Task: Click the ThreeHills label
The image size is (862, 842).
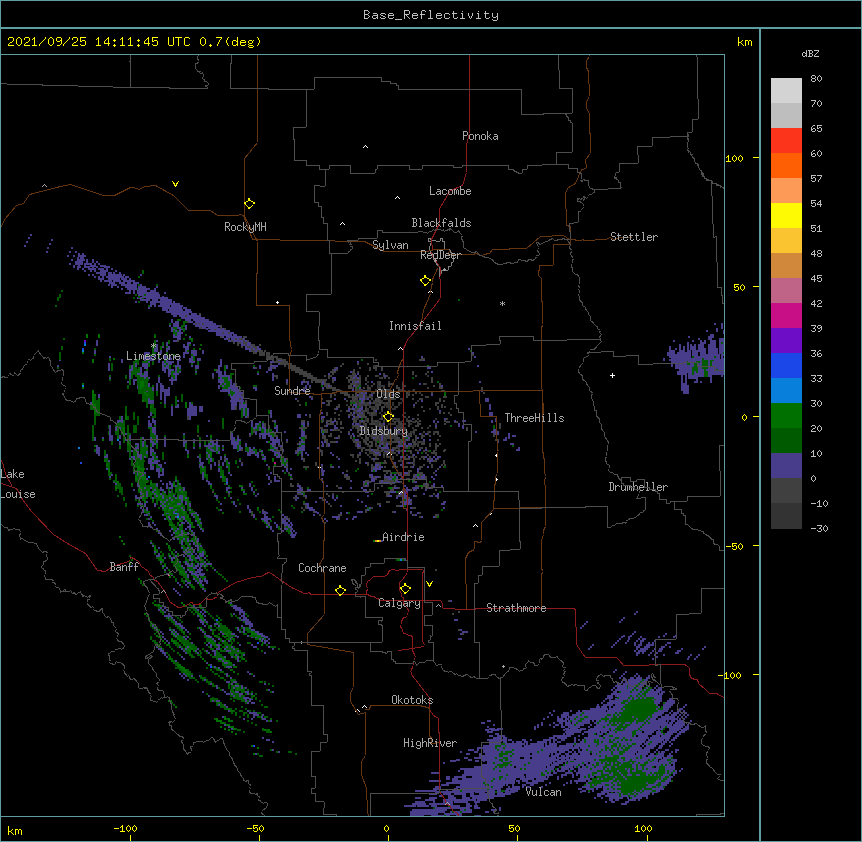Action: click(x=534, y=418)
